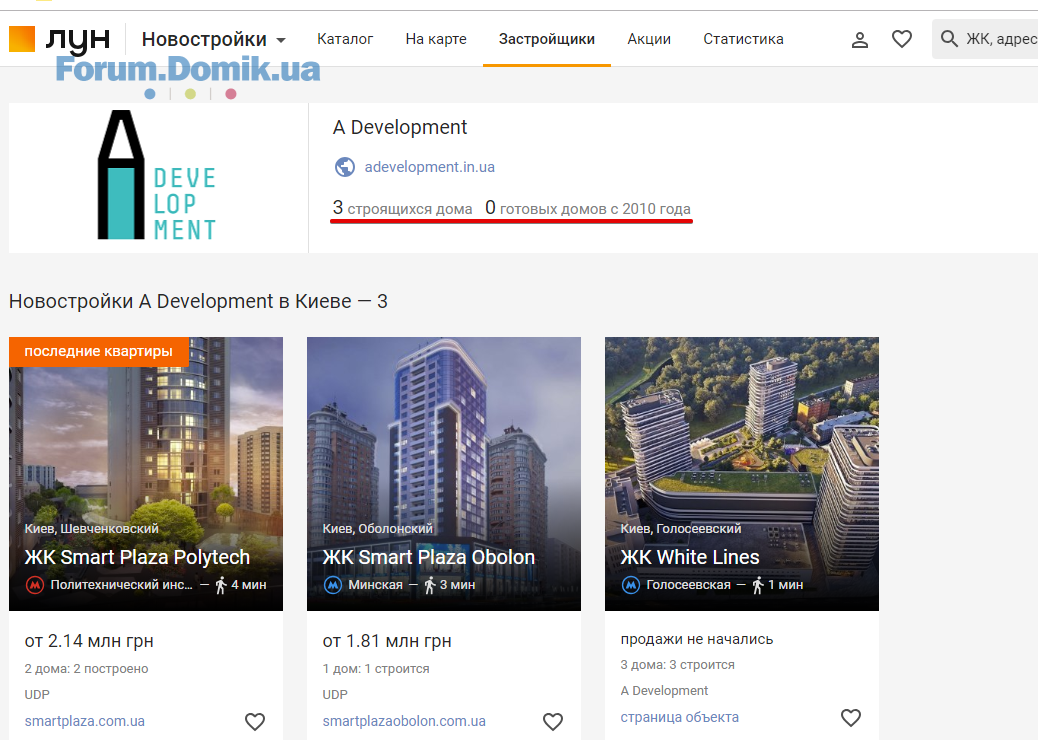Screen dimensions: 1038x740
Task: Click 0 готовых домов с 2010 года
Action: [x=588, y=208]
